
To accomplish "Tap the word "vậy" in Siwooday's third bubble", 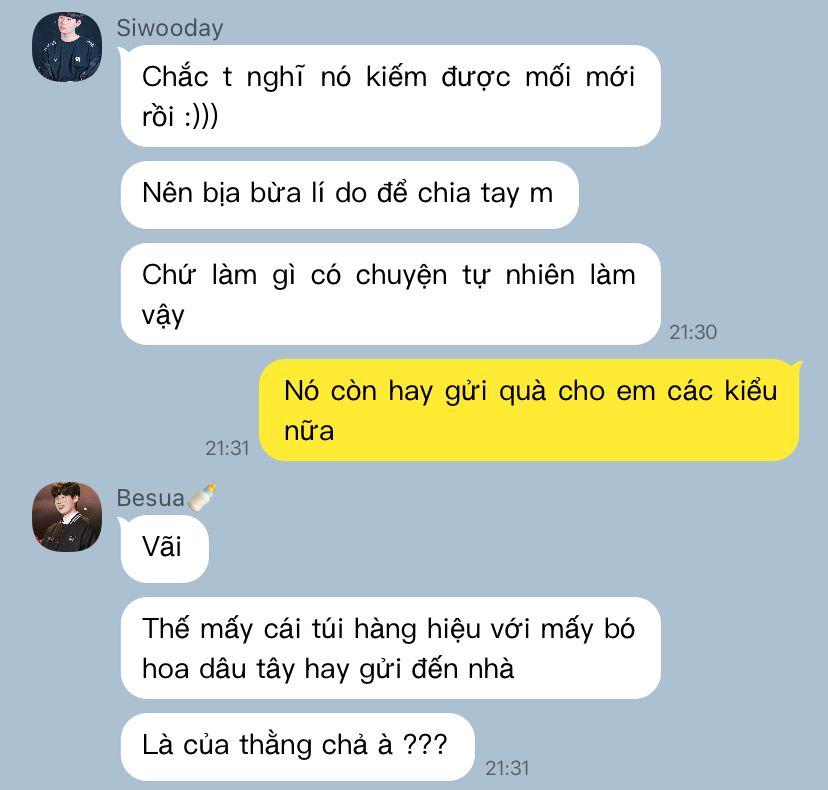I will [x=163, y=315].
